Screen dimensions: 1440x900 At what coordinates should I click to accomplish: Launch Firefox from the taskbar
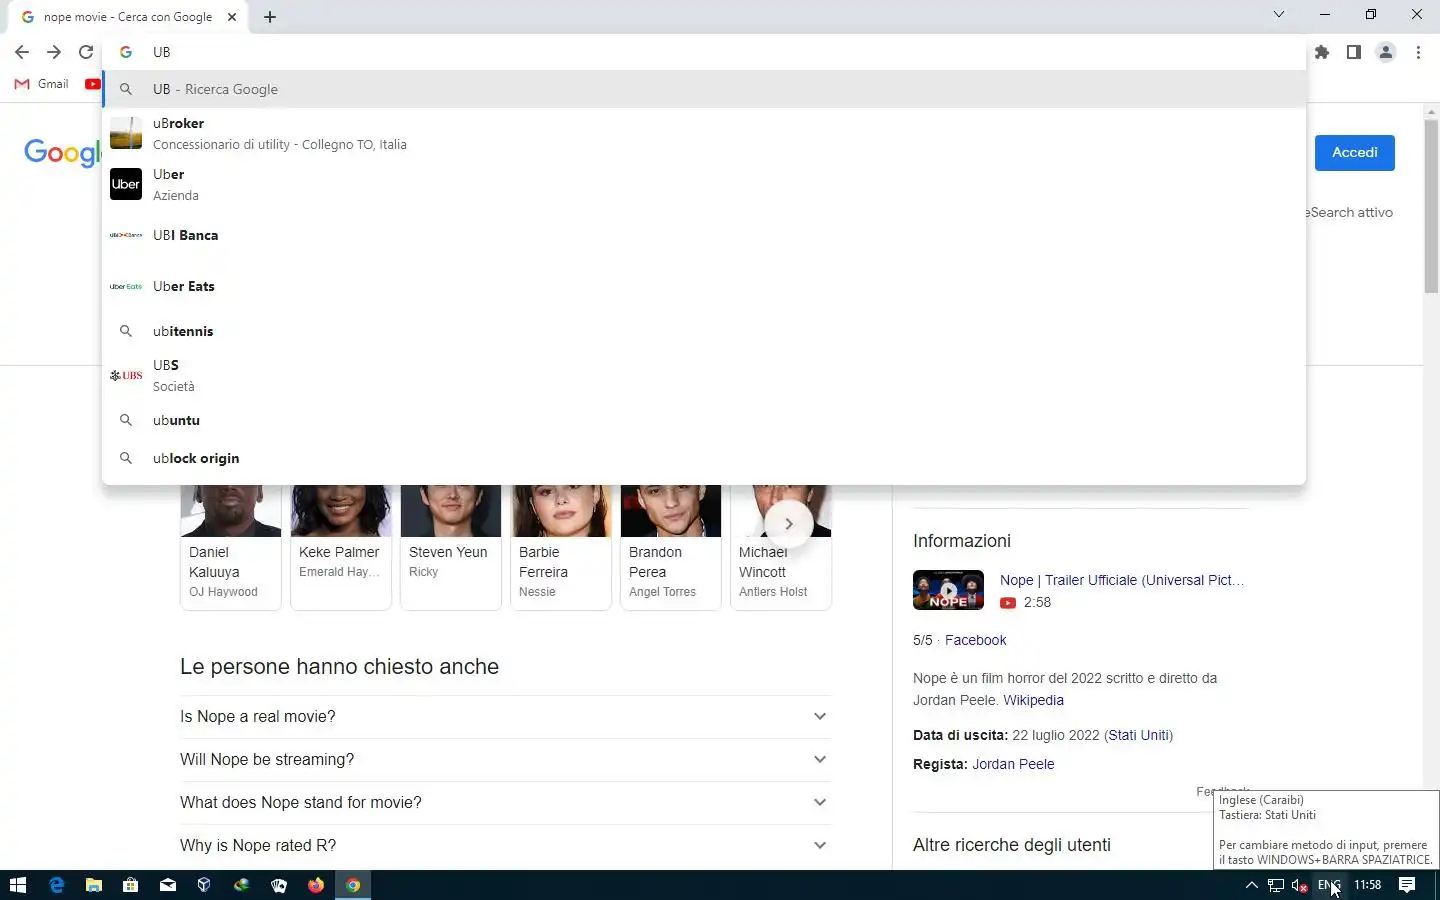(x=316, y=885)
